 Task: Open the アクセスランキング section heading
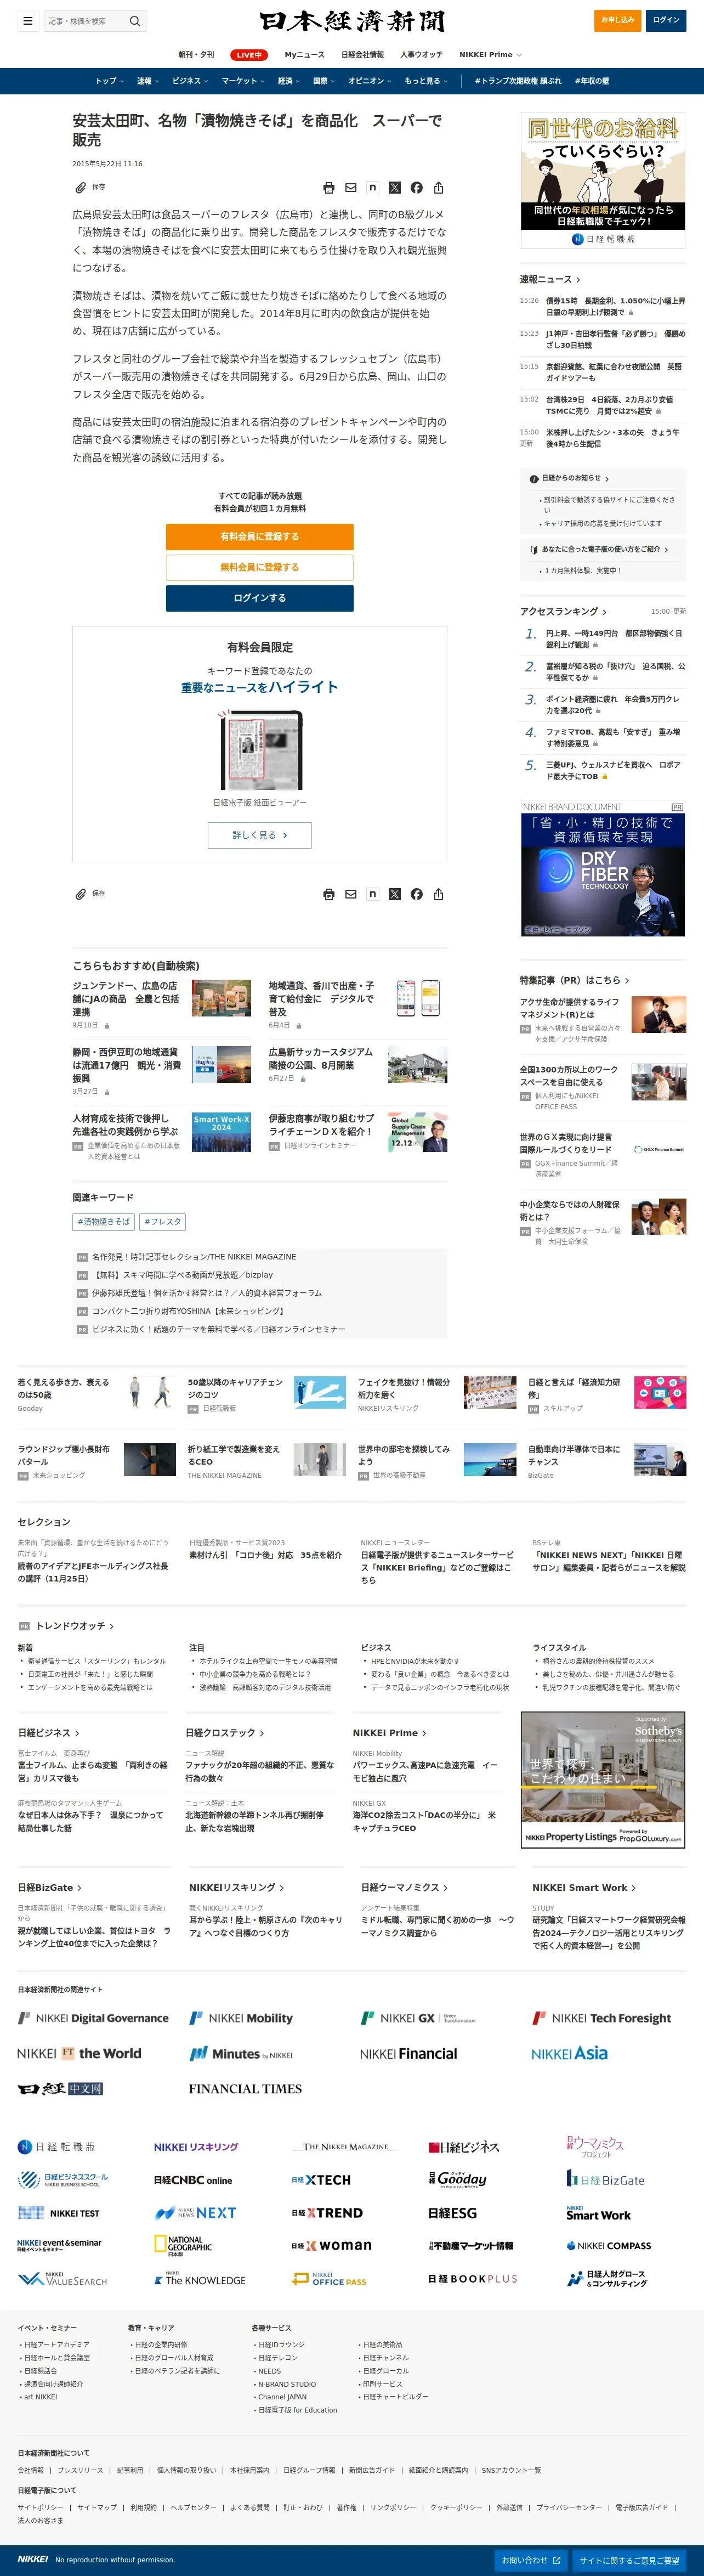563,611
